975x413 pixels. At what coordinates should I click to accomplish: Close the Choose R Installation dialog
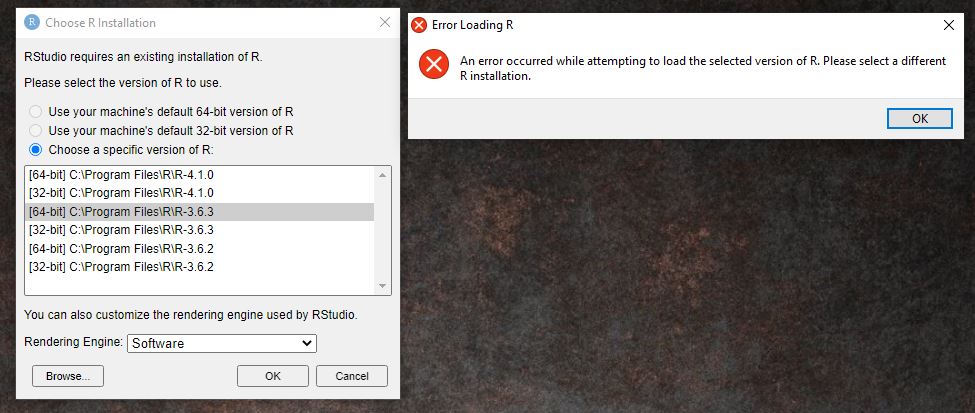(x=385, y=22)
